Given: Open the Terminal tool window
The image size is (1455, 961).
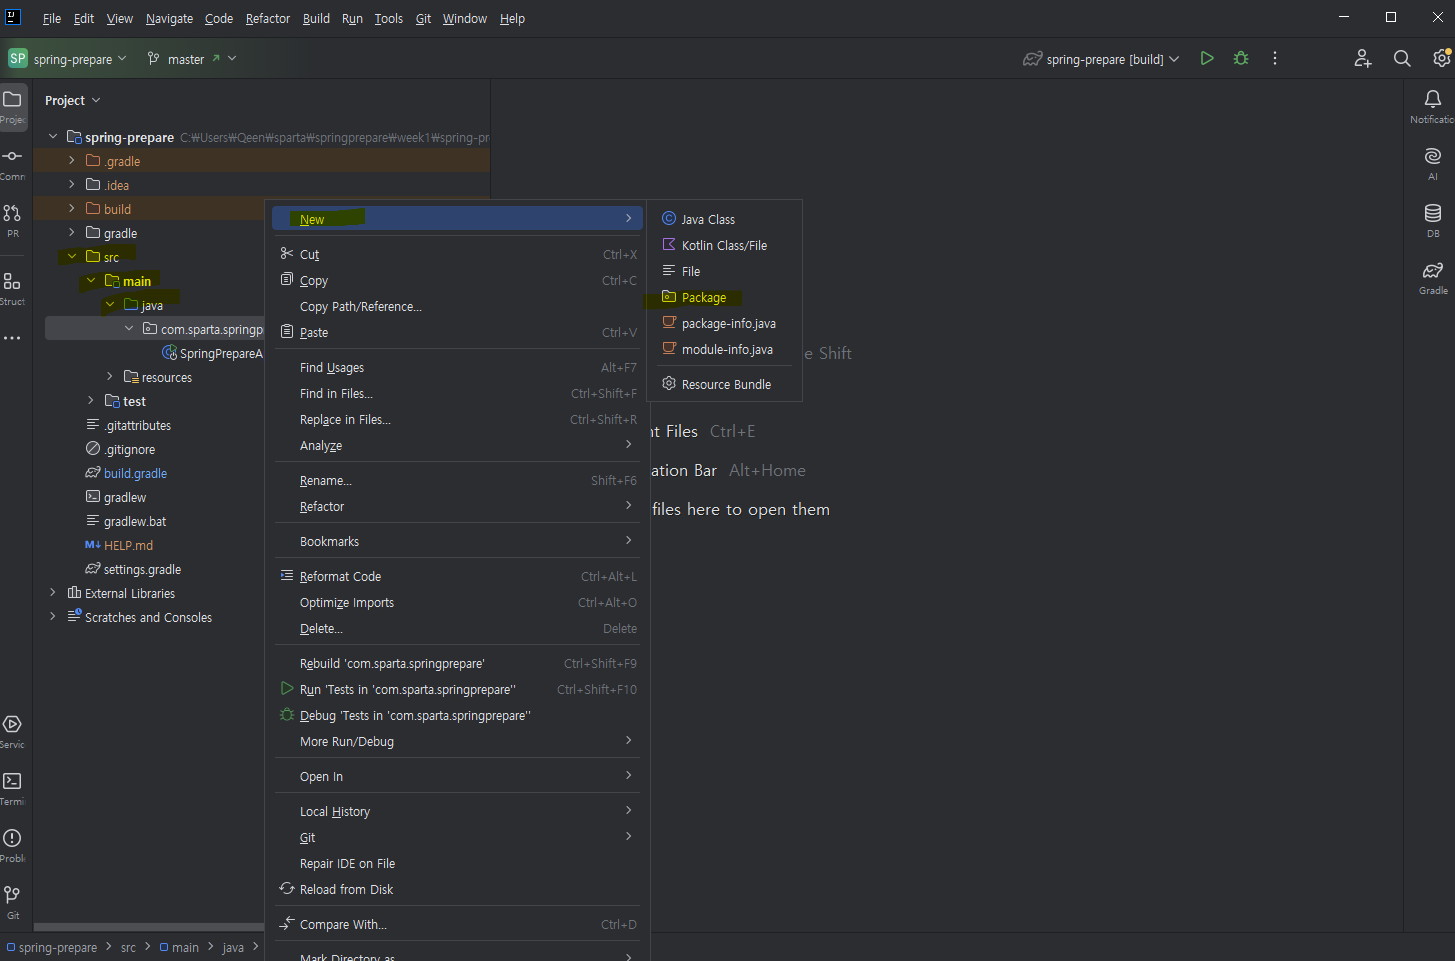Looking at the screenshot, I should tap(12, 781).
